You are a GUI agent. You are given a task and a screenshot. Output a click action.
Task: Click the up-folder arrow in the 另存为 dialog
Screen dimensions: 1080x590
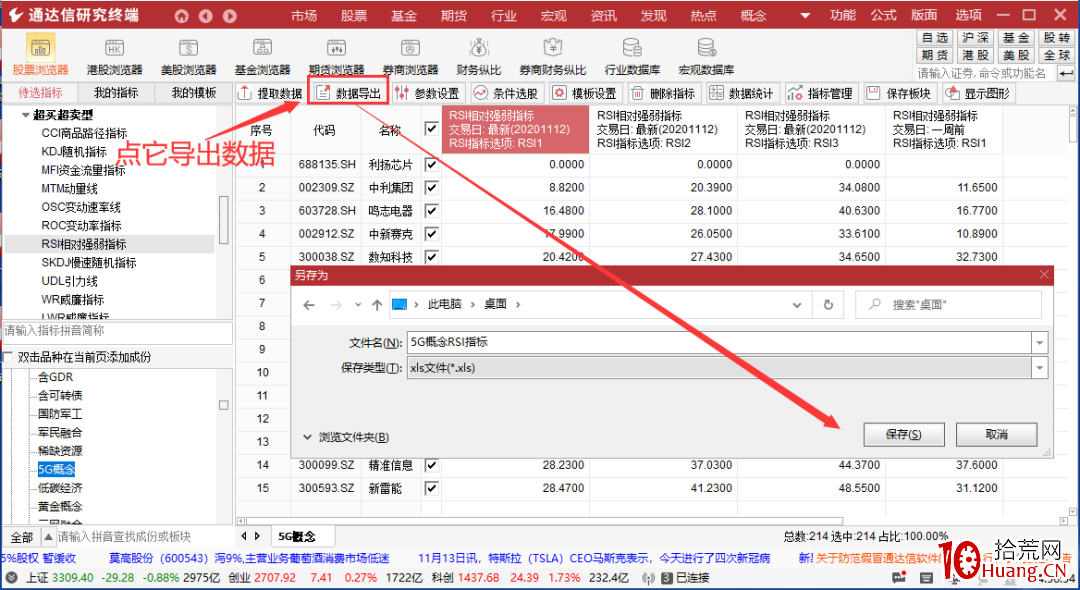click(376, 305)
